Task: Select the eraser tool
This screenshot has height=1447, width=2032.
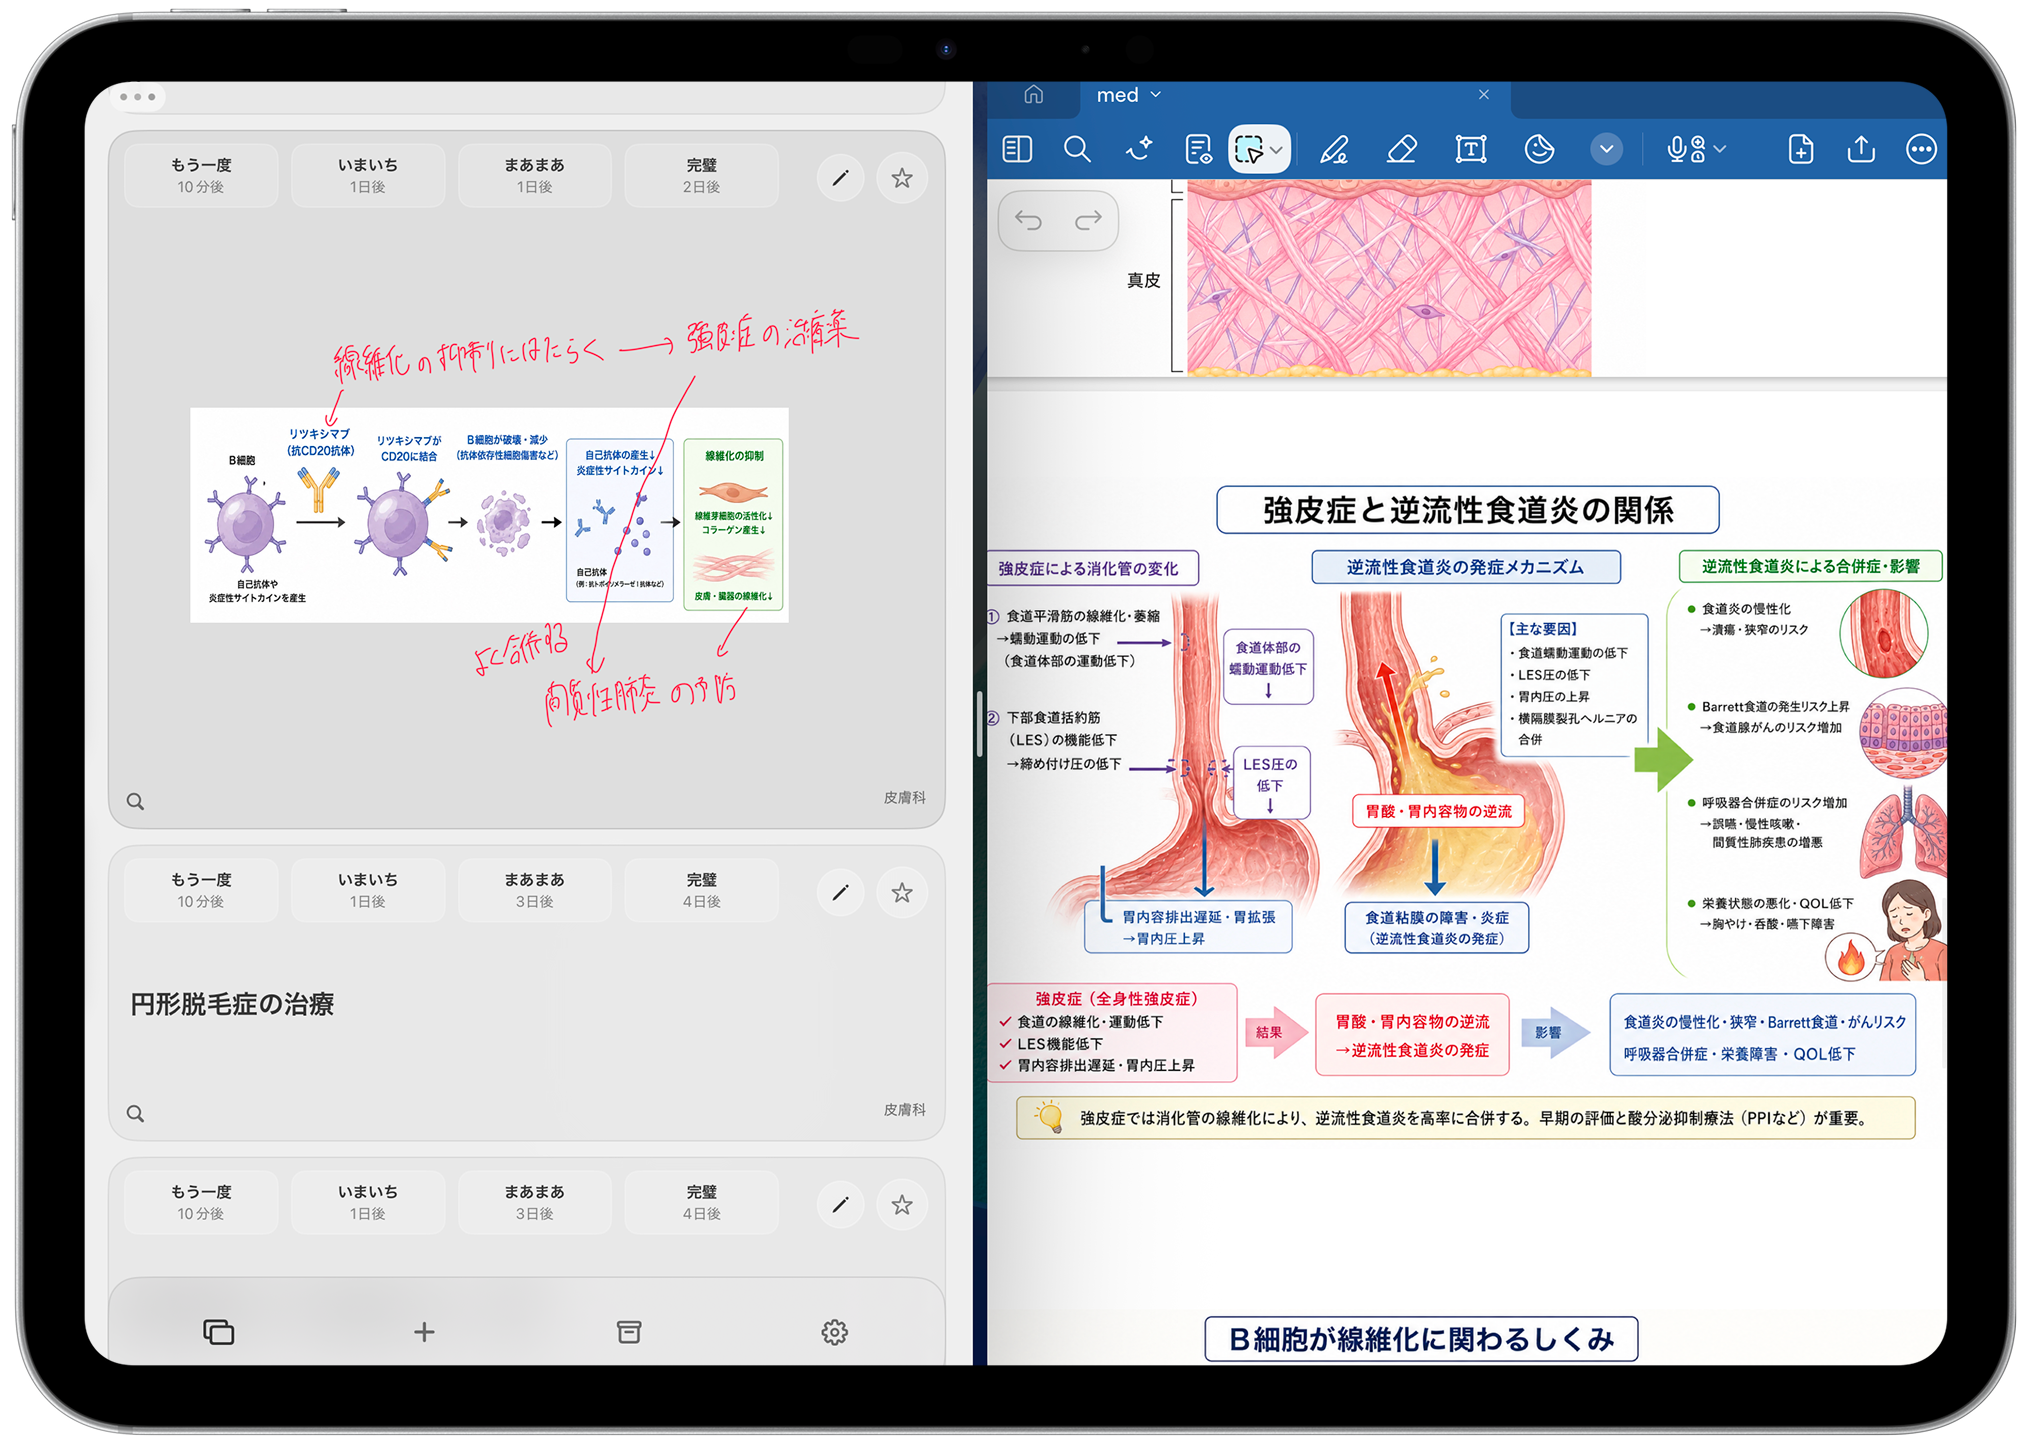Action: pos(1402,149)
